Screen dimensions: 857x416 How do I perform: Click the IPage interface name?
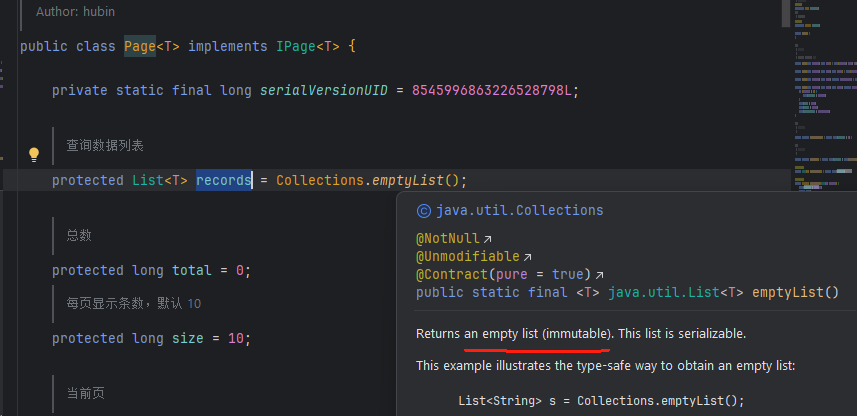pos(296,47)
